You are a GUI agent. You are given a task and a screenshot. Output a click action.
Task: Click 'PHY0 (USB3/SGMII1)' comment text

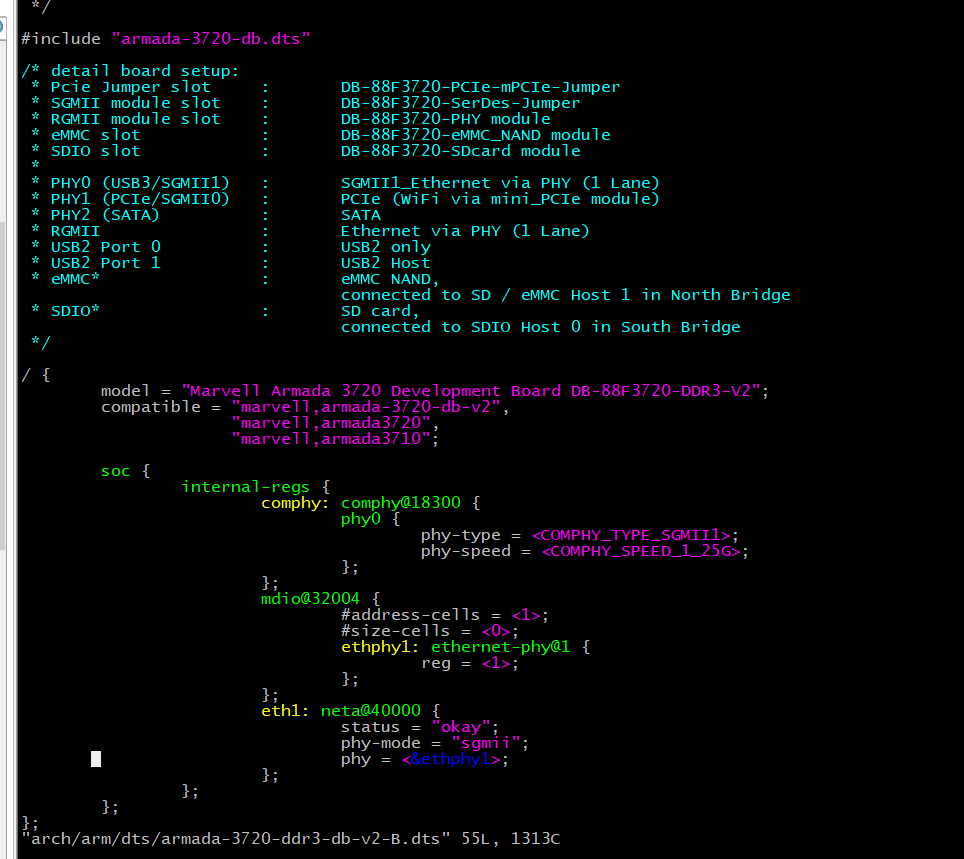tap(140, 183)
